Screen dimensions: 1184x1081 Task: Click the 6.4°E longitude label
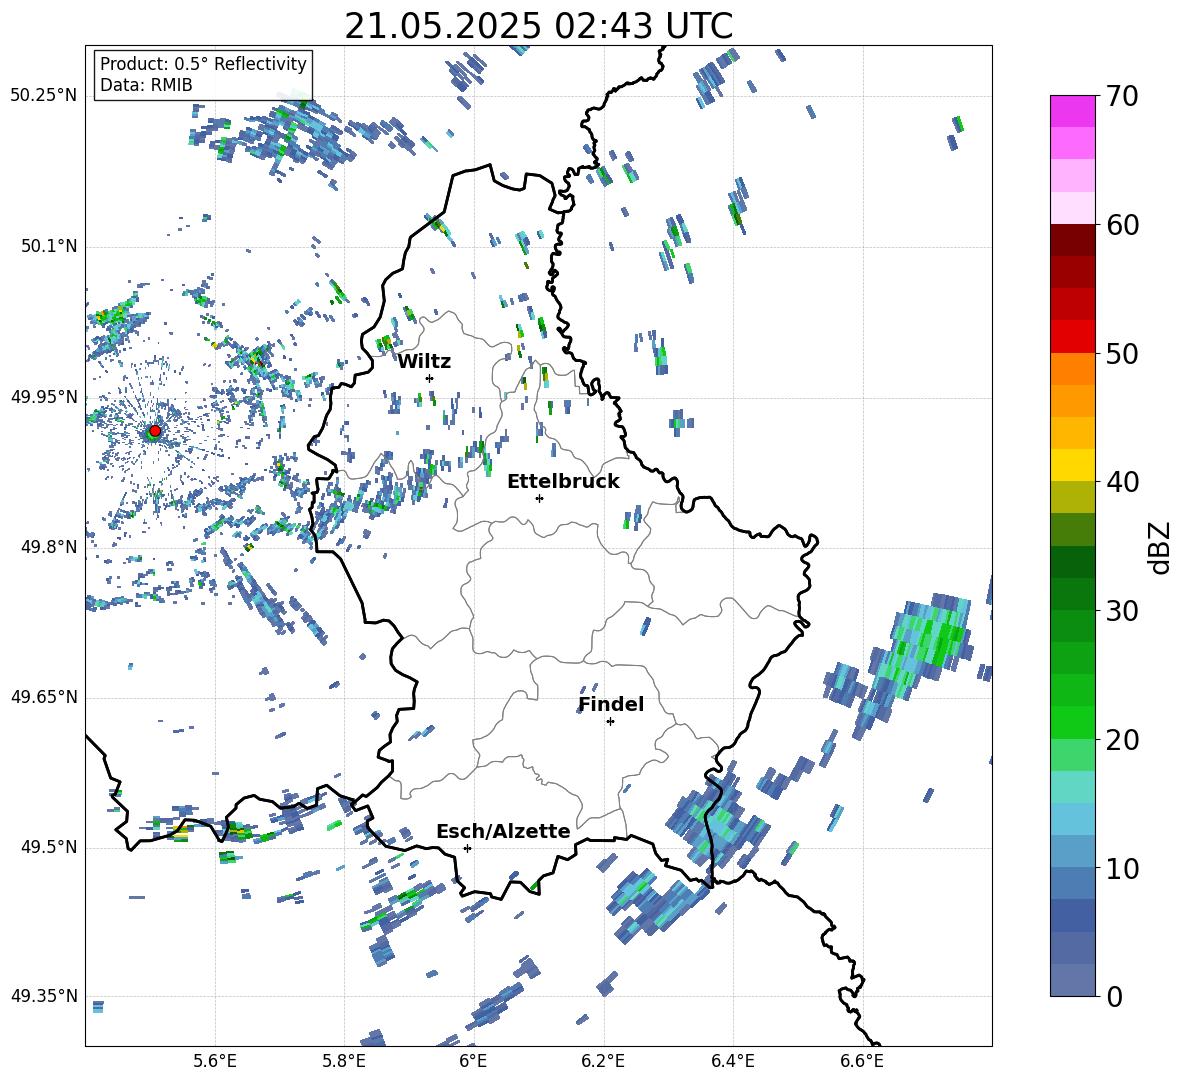tap(732, 1062)
